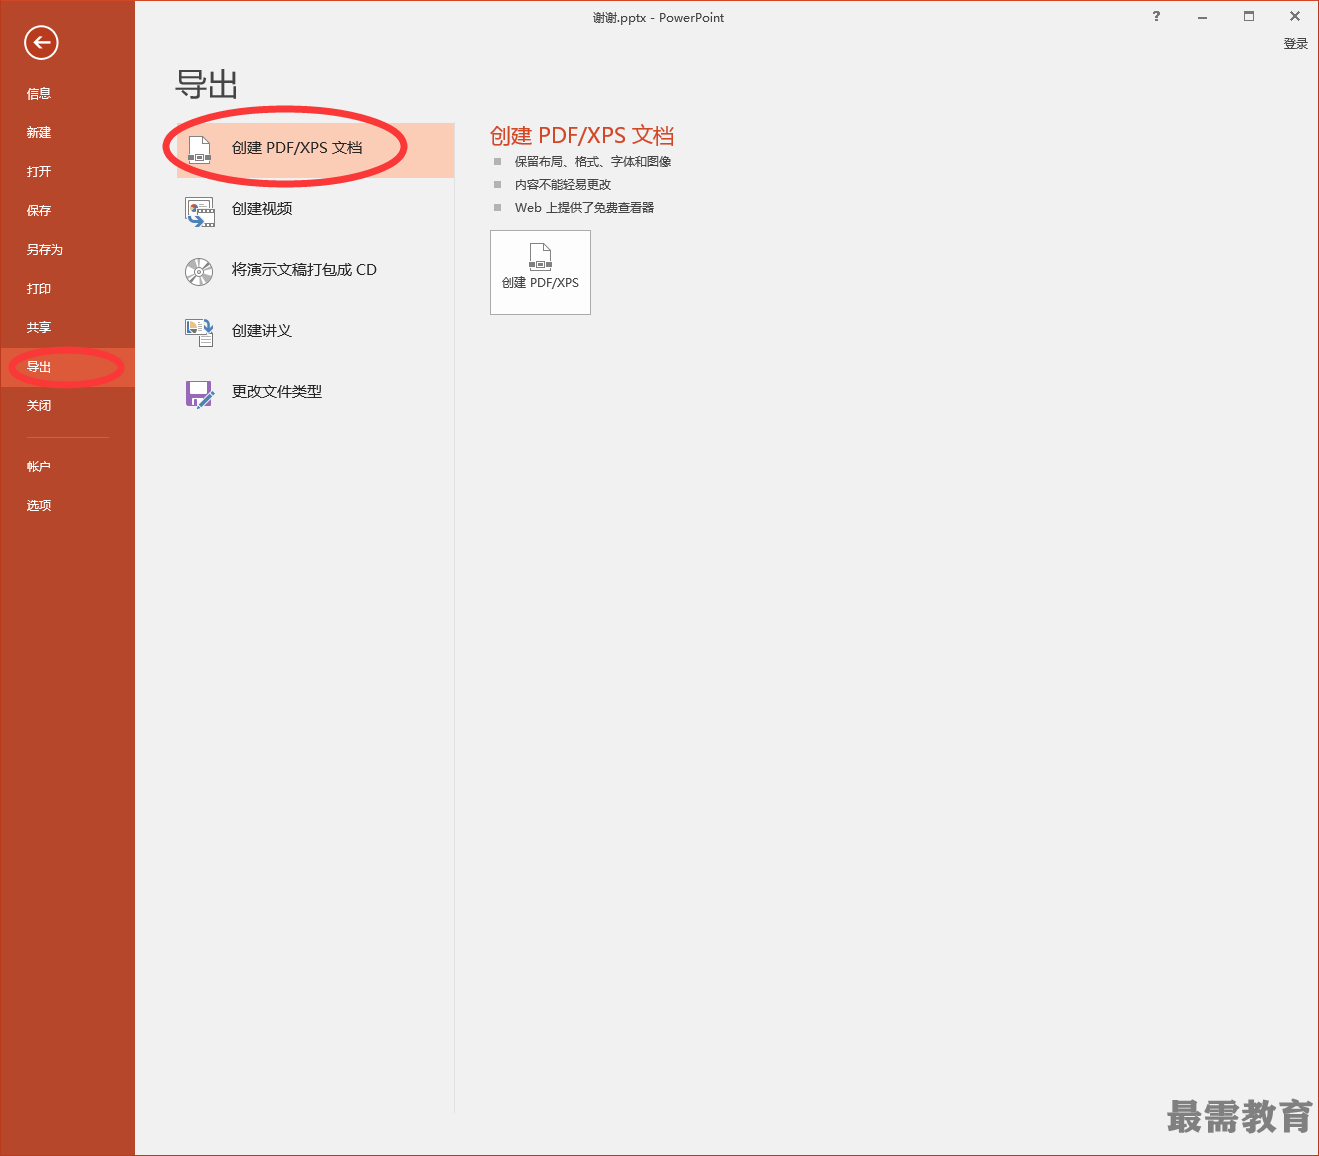Click the help question mark icon
This screenshot has width=1319, height=1156.
click(1156, 16)
